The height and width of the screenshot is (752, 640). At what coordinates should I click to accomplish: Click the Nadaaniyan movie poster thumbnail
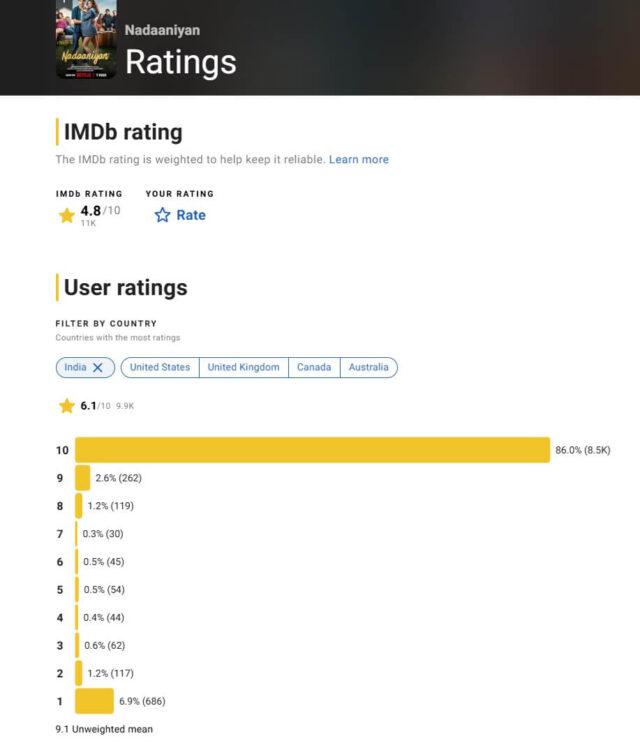point(86,42)
